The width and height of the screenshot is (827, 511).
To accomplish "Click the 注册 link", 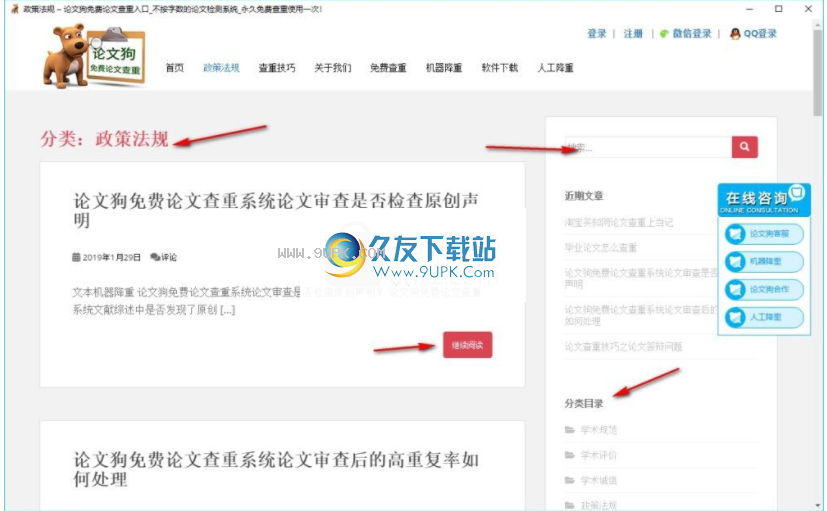I will tap(633, 34).
